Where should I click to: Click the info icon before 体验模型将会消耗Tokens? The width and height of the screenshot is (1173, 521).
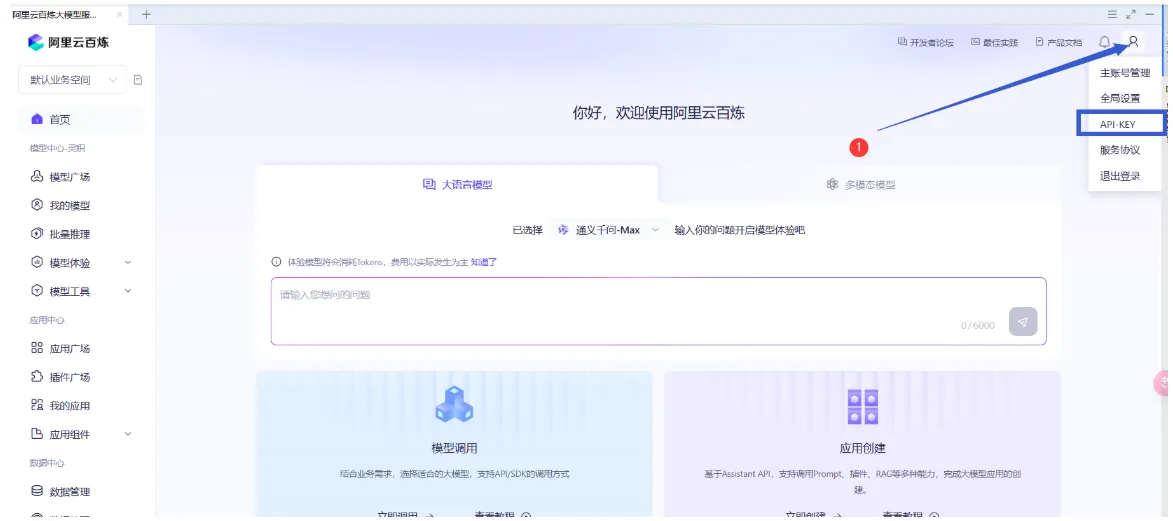(x=277, y=262)
